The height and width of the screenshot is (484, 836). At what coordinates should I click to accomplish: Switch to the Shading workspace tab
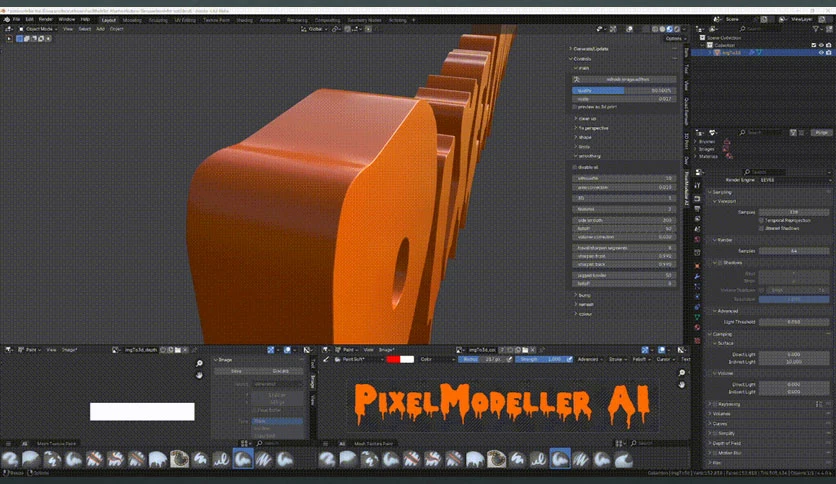click(244, 20)
